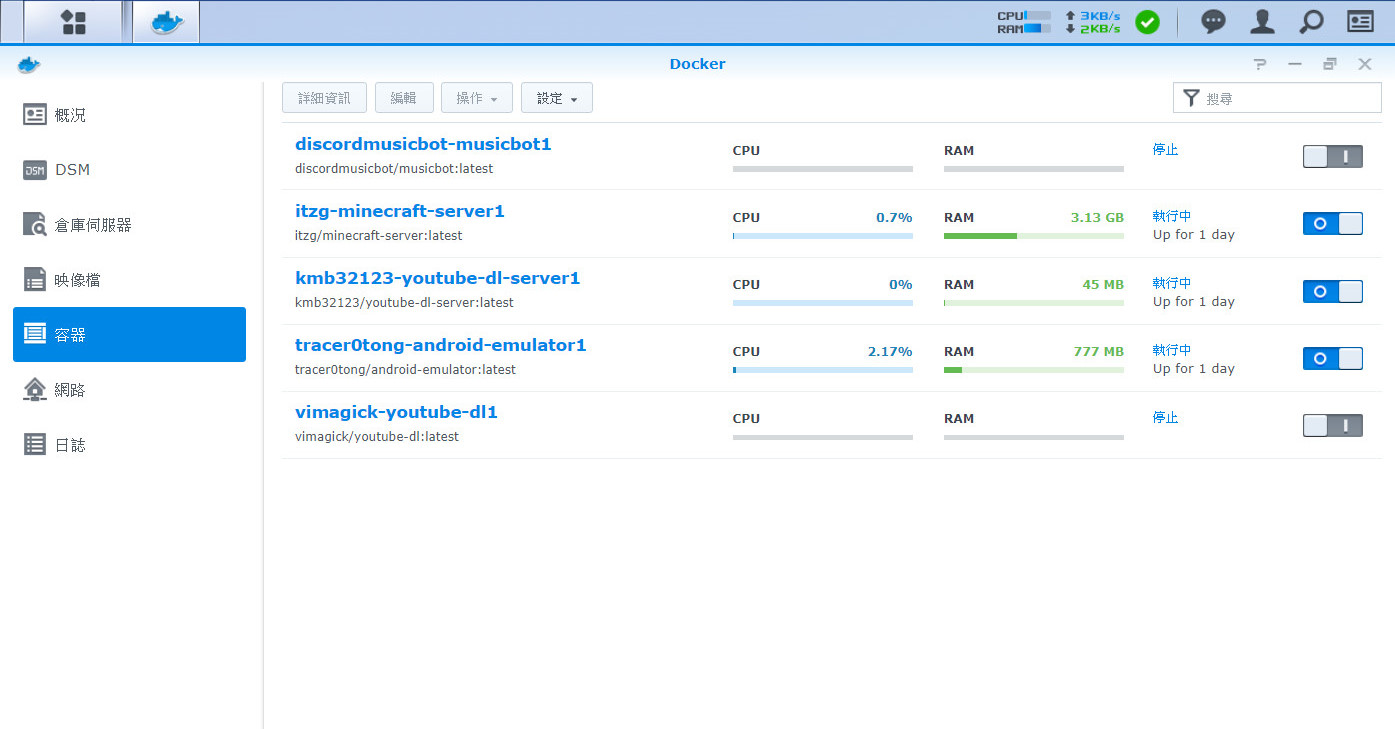Image resolution: width=1395 pixels, height=729 pixels.
Task: Click the 容器 container icon
Action: 35,334
